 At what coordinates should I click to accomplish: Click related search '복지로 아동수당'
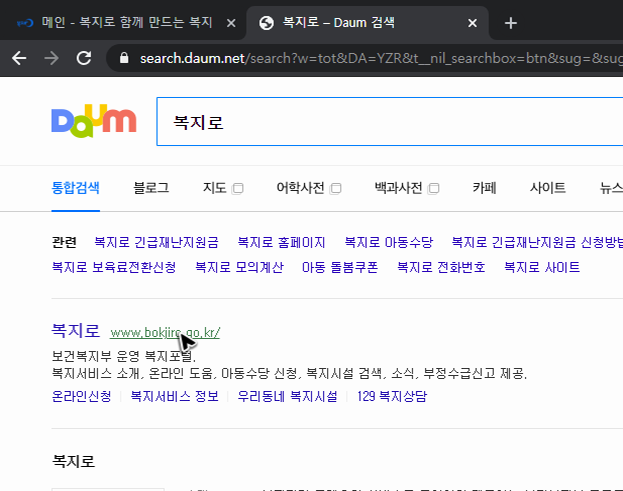pyautogui.click(x=389, y=242)
